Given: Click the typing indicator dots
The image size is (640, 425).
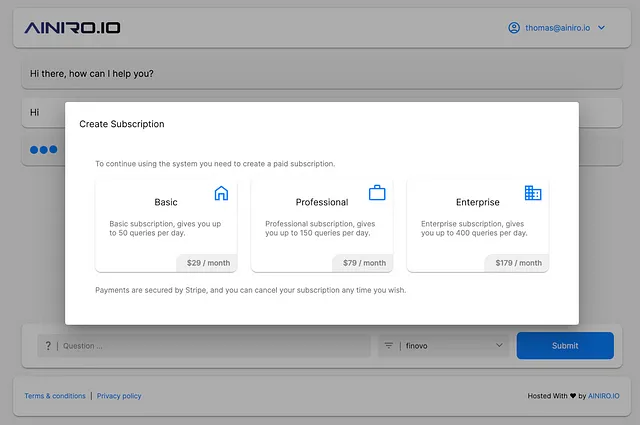Looking at the screenshot, I should point(44,150).
